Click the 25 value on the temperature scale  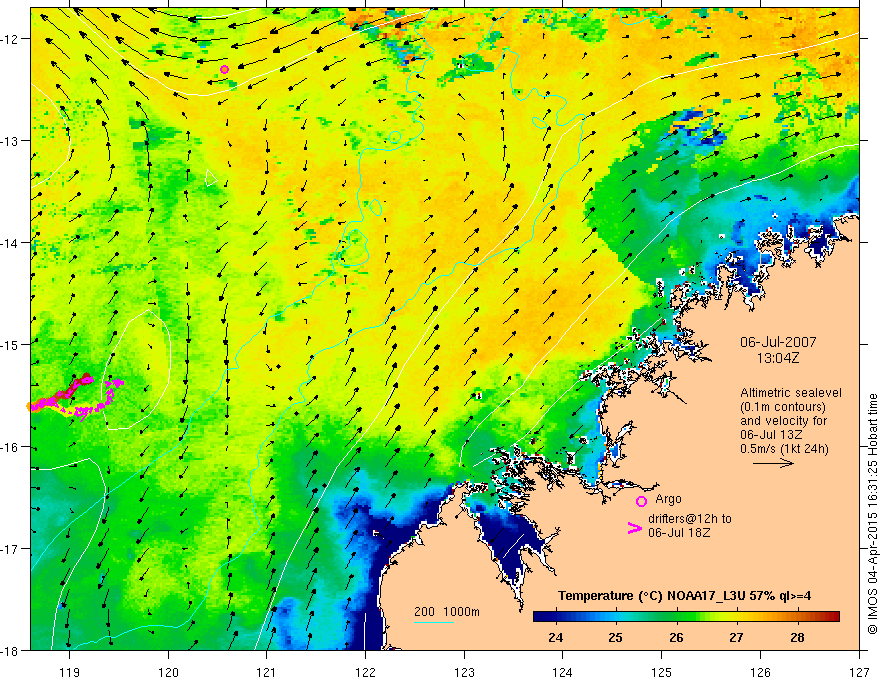616,637
